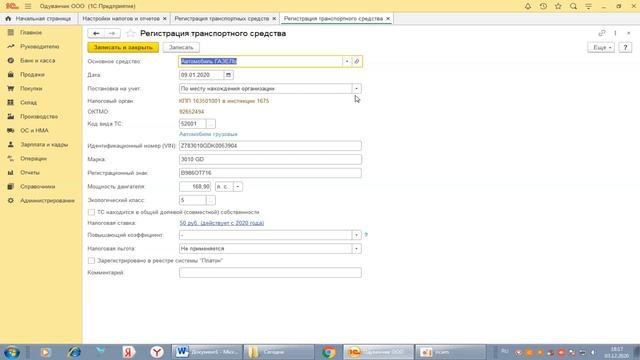The width and height of the screenshot is (640, 360).
Task: Open Windows Start button
Action: [11, 352]
